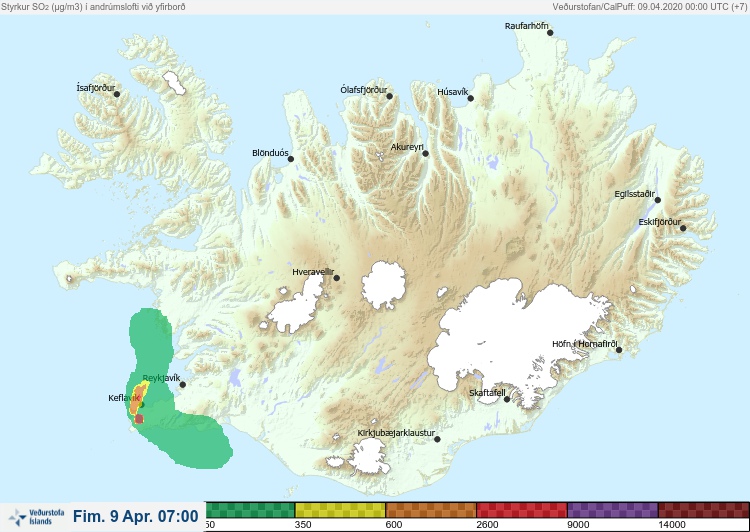This screenshot has height=532, width=750.
Task: Click the Egilsstaðir station dot
Action: pyautogui.click(x=657, y=200)
